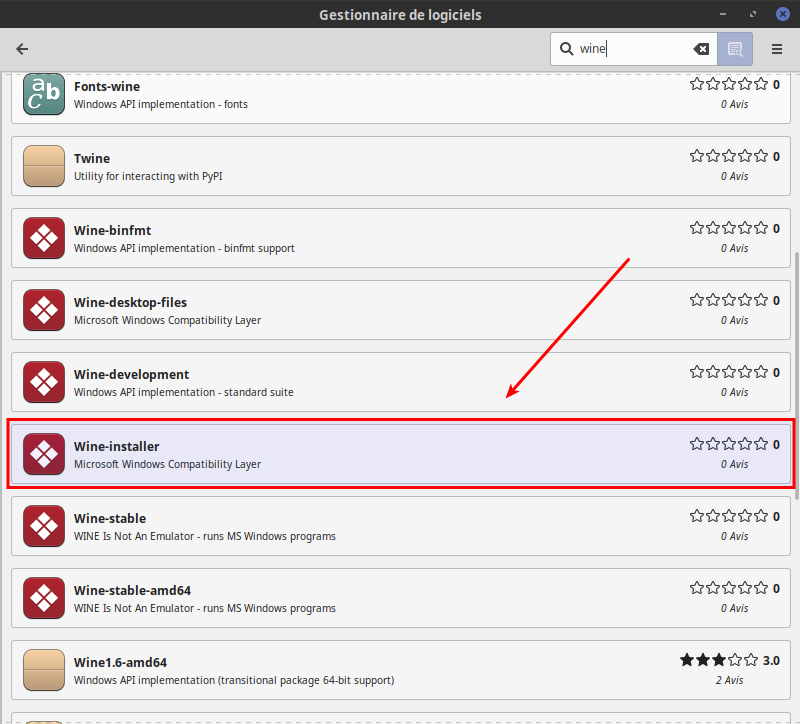Click Fonts-wine star rating
Viewport: 800px width, 724px height.
(x=729, y=84)
